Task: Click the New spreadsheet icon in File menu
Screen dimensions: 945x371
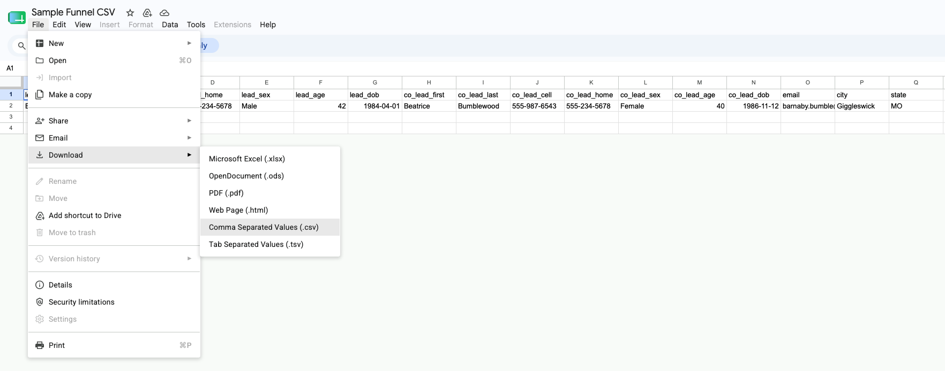Action: (40, 43)
